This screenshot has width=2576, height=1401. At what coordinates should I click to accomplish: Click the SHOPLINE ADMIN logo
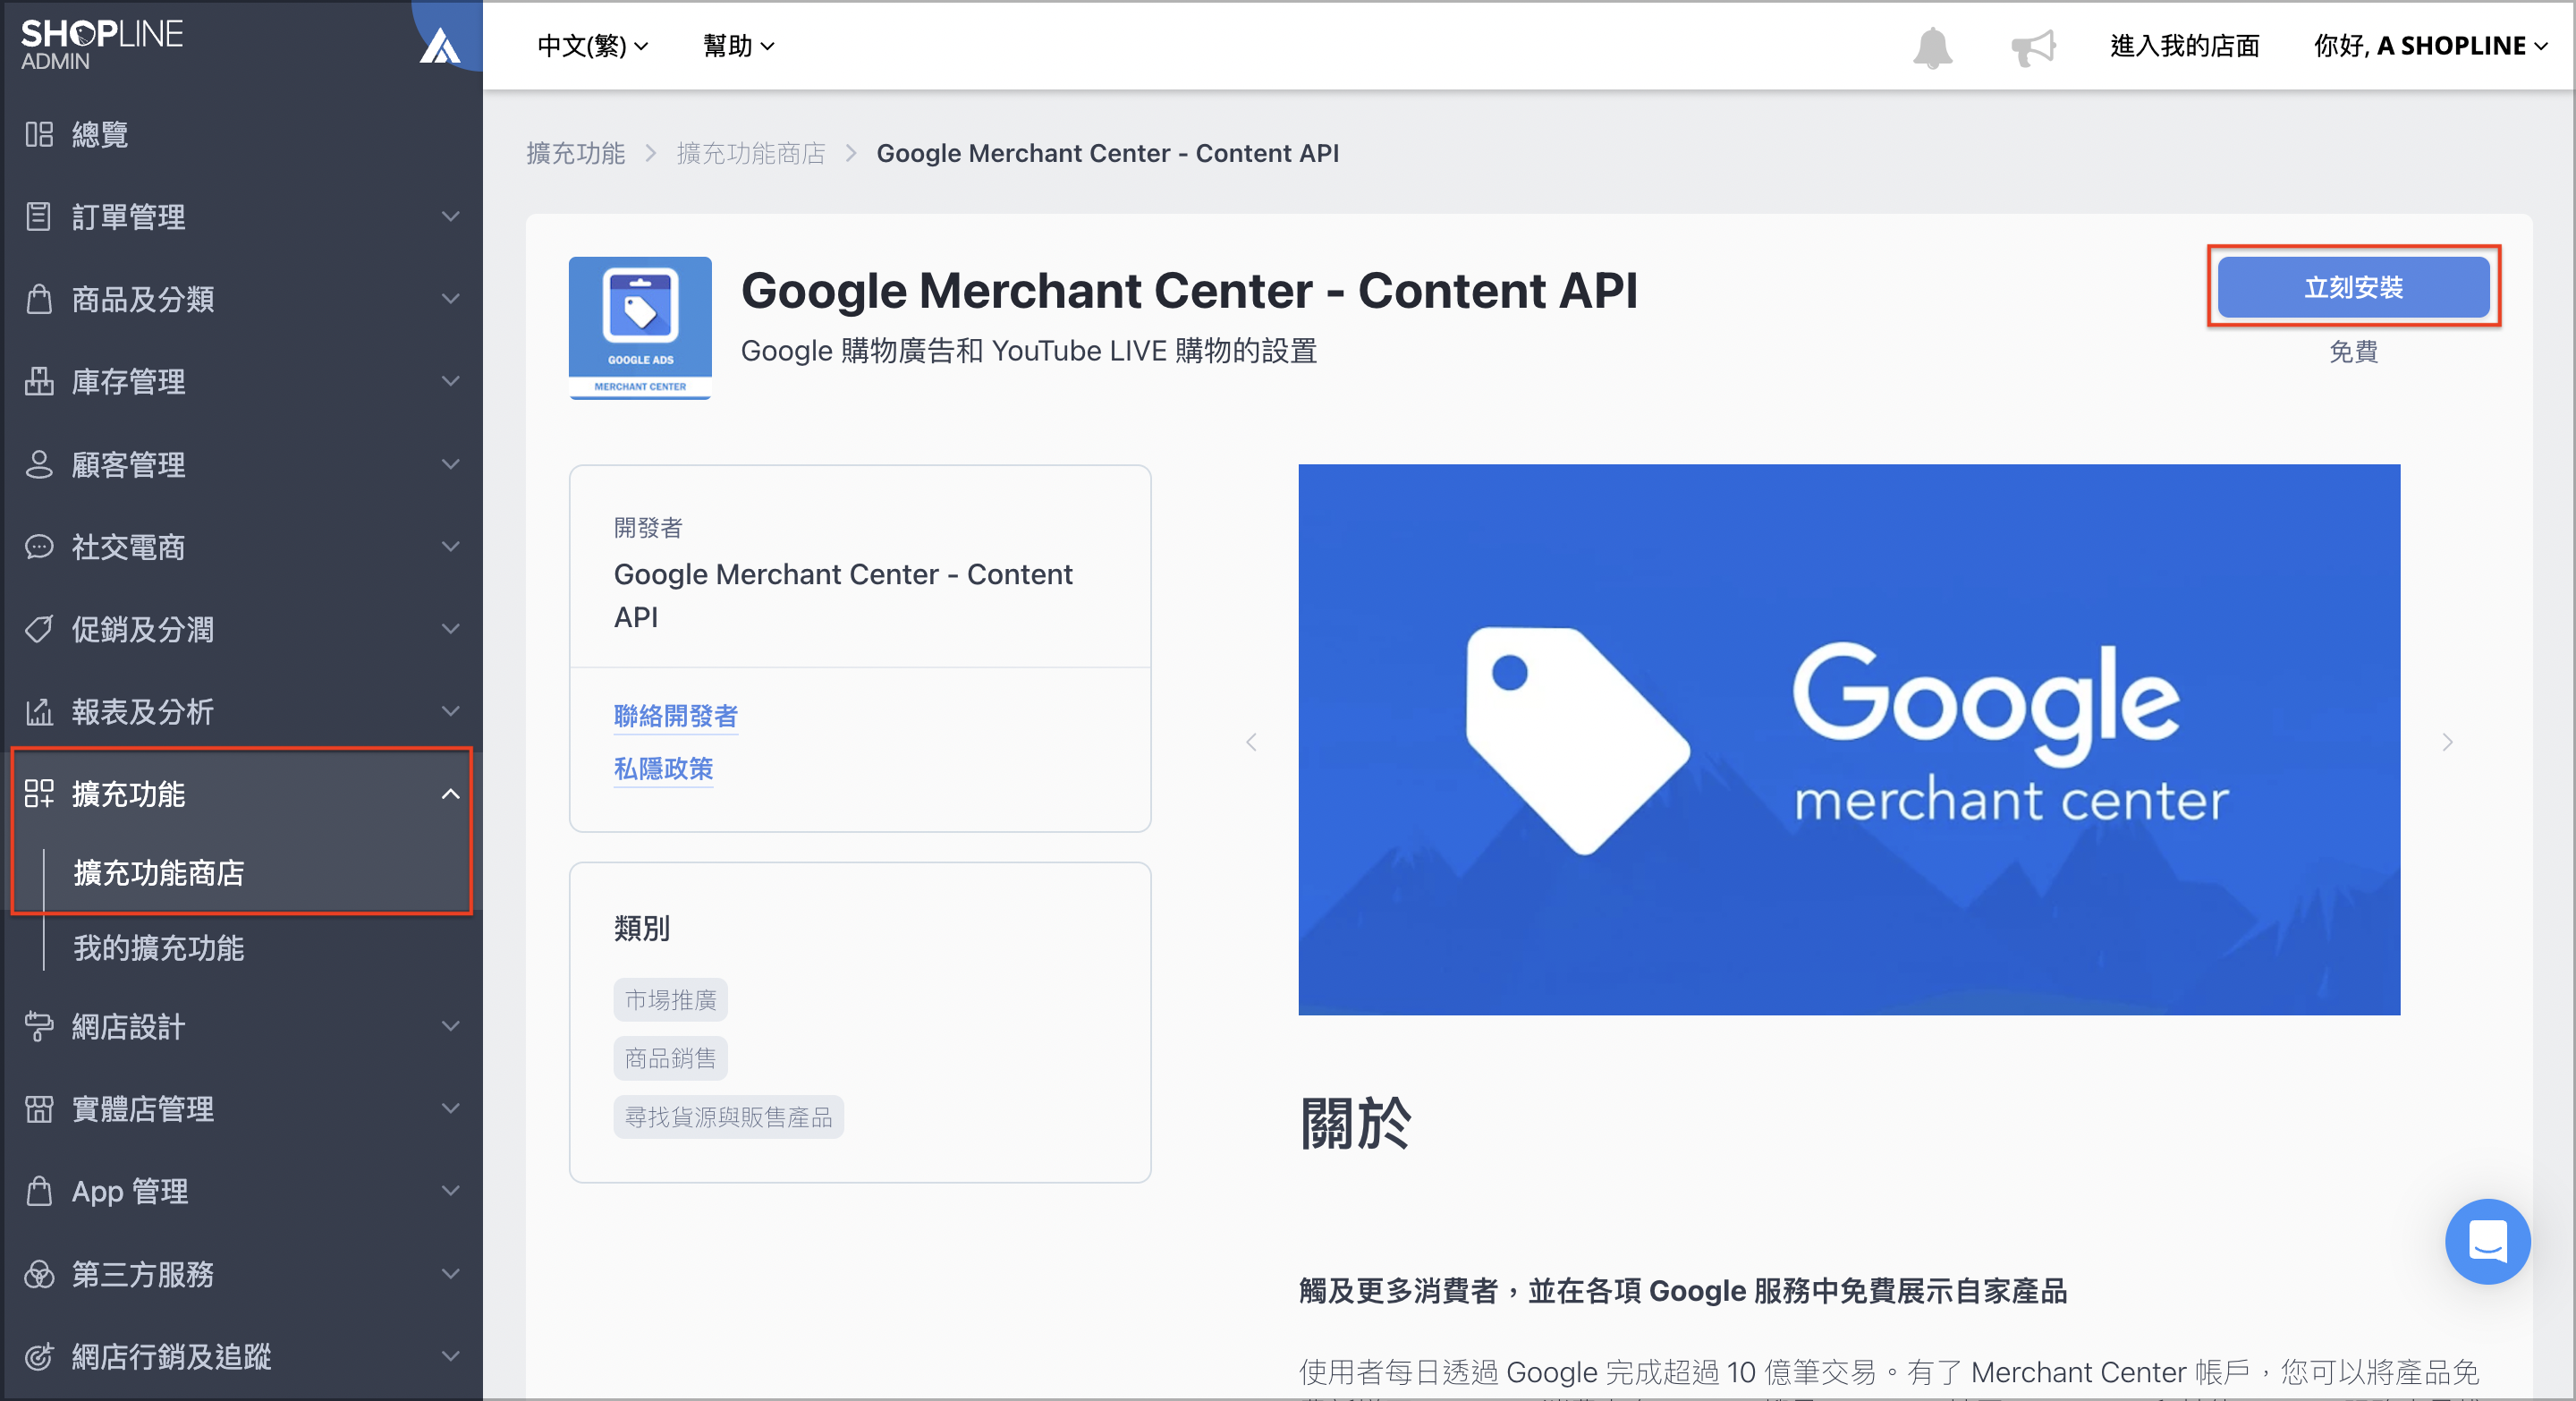tap(101, 44)
